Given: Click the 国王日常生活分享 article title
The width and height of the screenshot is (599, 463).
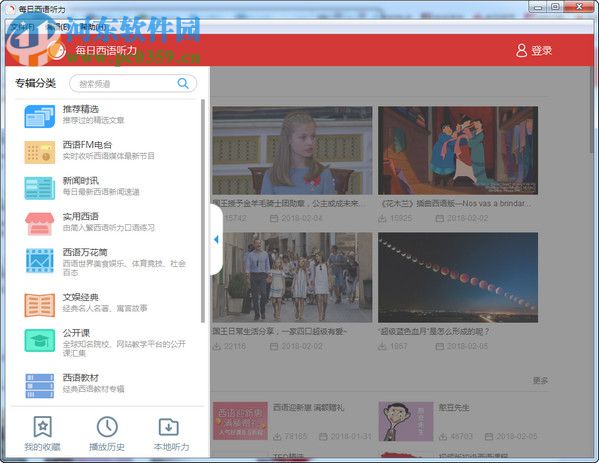Looking at the screenshot, I should point(280,331).
